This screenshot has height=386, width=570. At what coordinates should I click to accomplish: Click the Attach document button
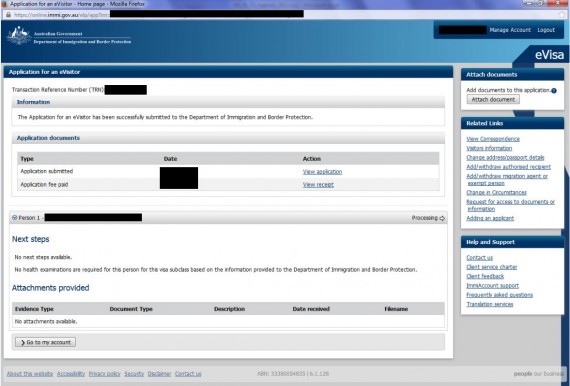[493, 100]
